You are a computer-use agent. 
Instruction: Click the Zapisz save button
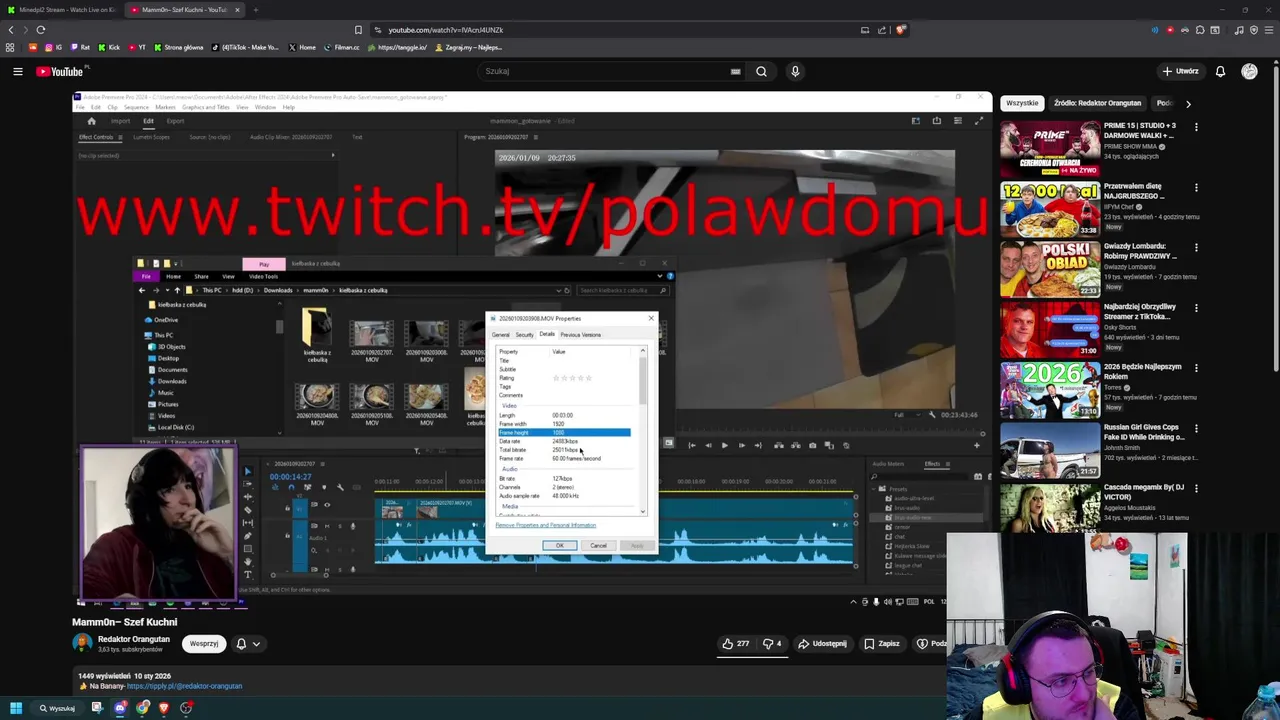[x=882, y=644]
